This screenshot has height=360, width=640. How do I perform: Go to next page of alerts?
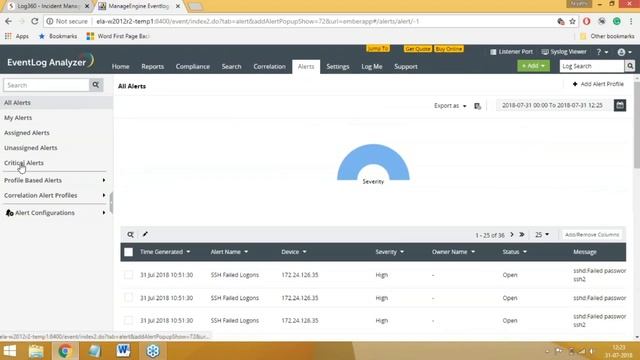512,235
